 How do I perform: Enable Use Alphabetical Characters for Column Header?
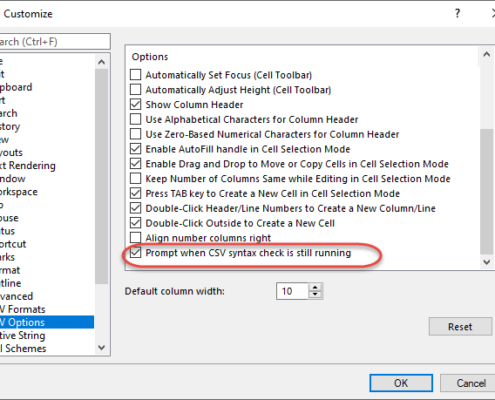tap(135, 119)
